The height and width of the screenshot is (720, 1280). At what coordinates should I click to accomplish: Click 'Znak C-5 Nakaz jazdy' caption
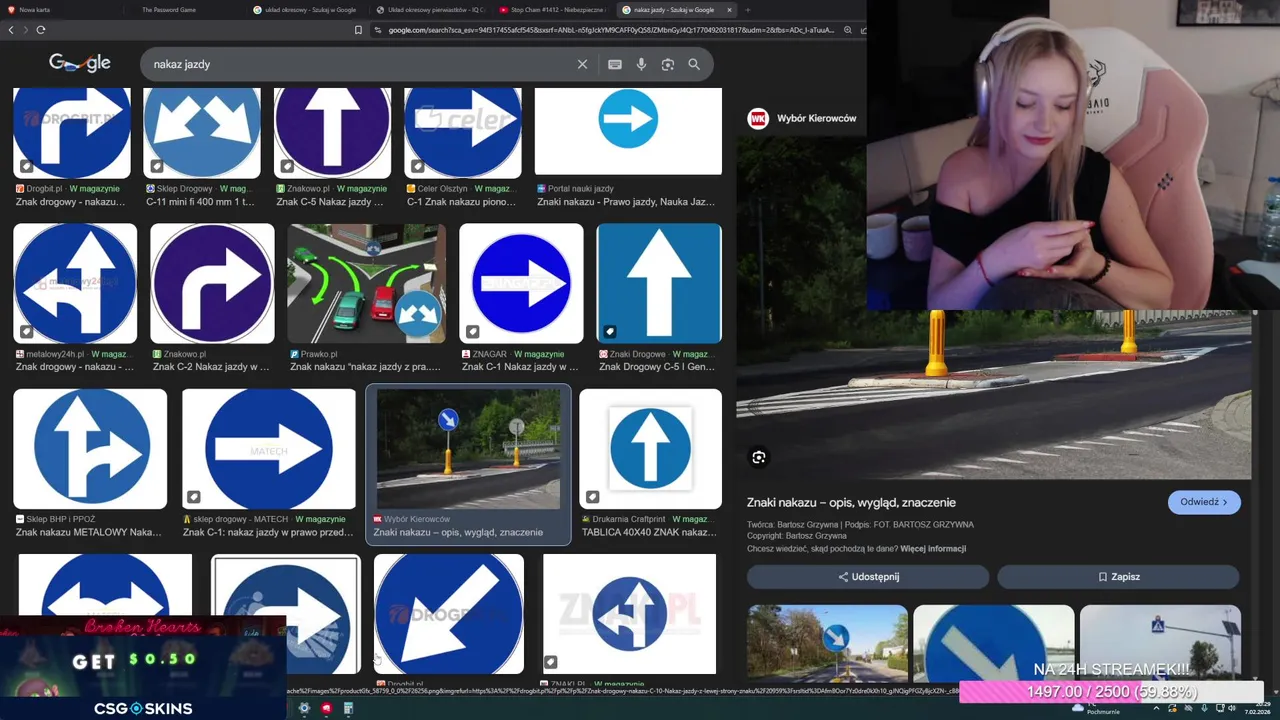(x=330, y=202)
